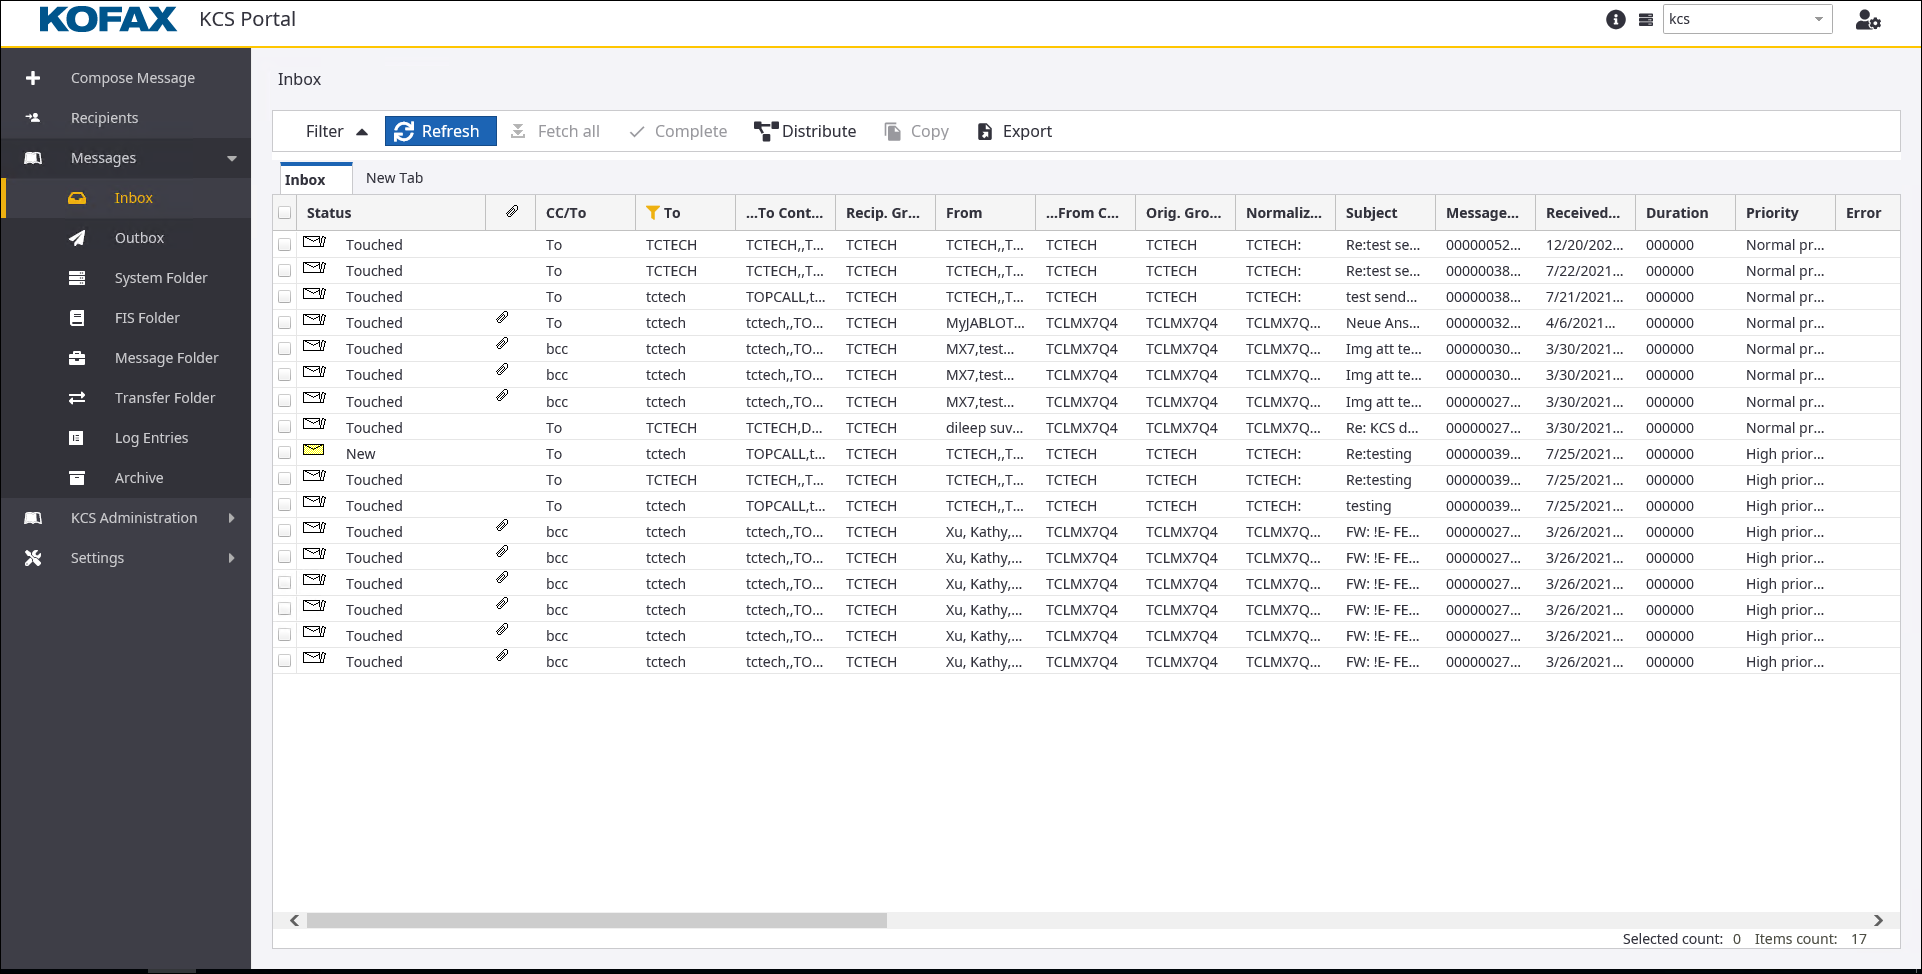Sort by the Subject column header

1385,213
